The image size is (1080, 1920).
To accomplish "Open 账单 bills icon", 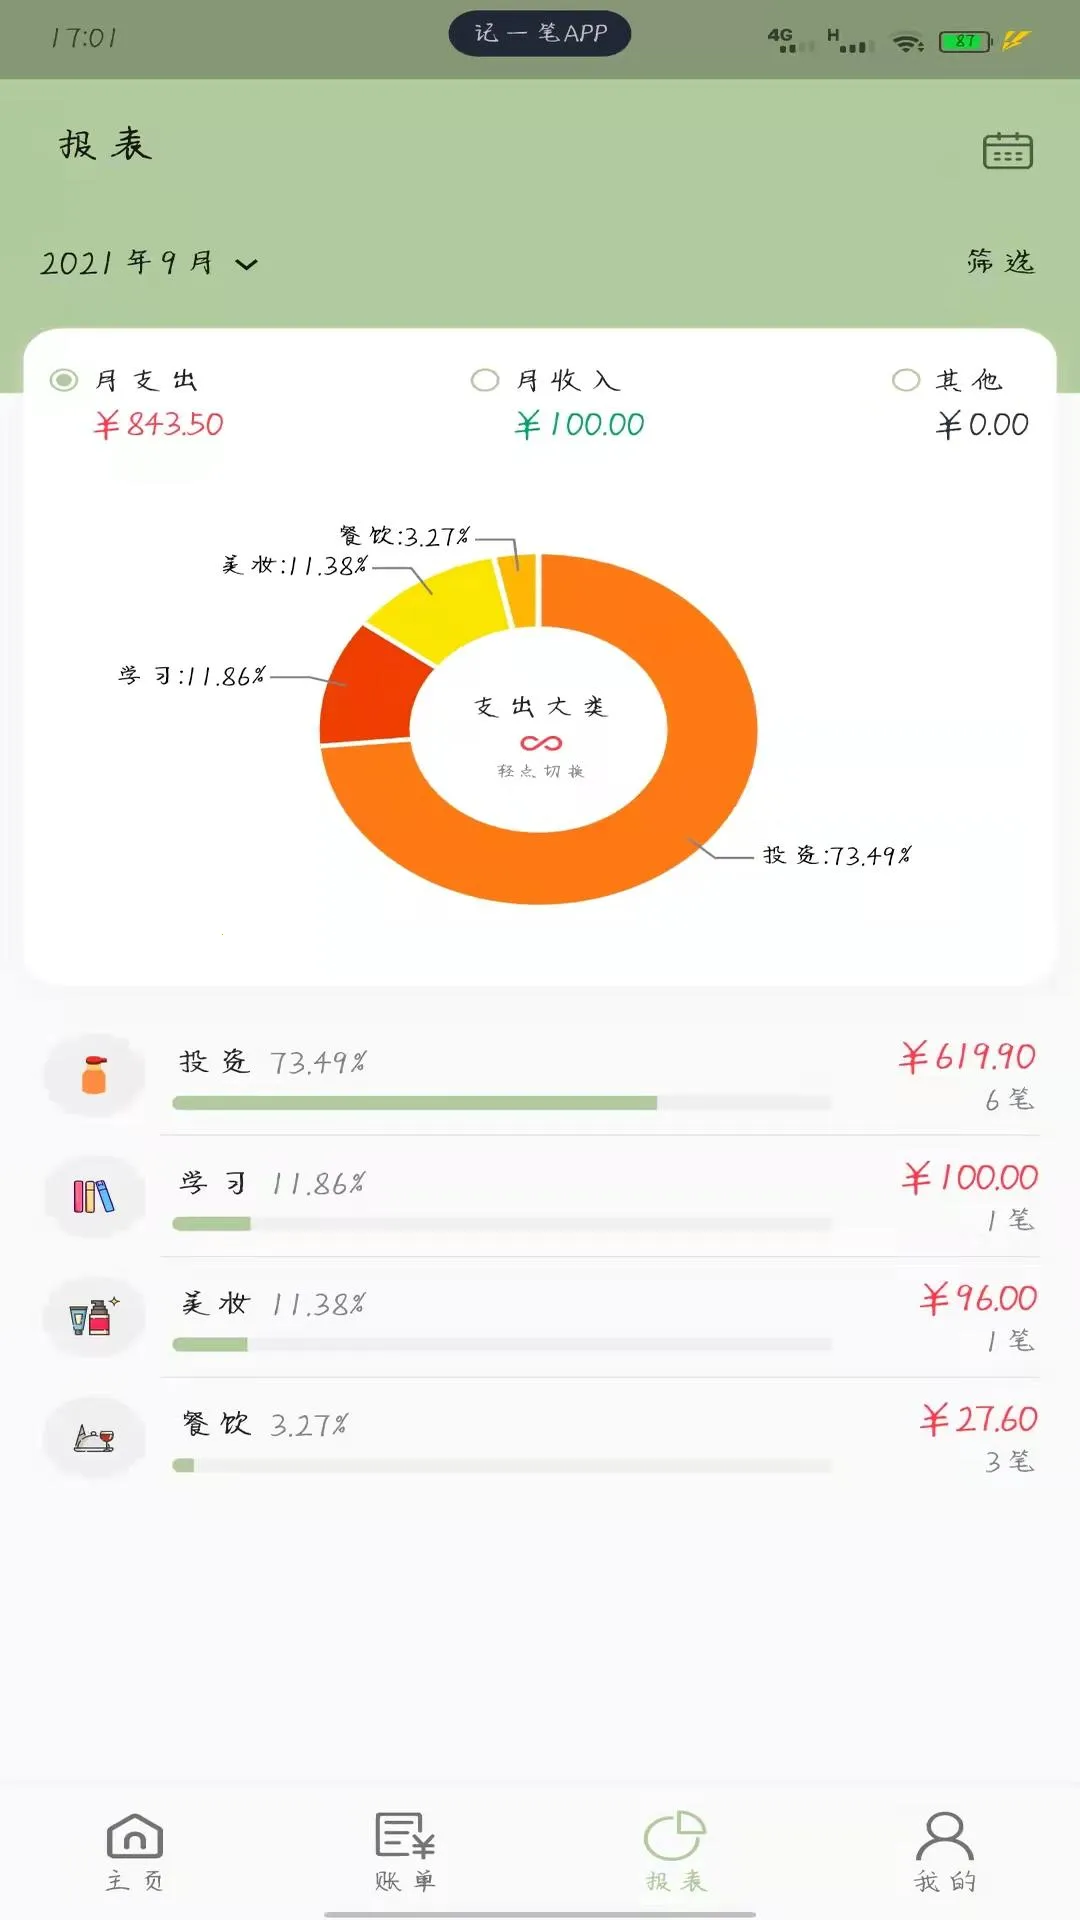I will [404, 1837].
